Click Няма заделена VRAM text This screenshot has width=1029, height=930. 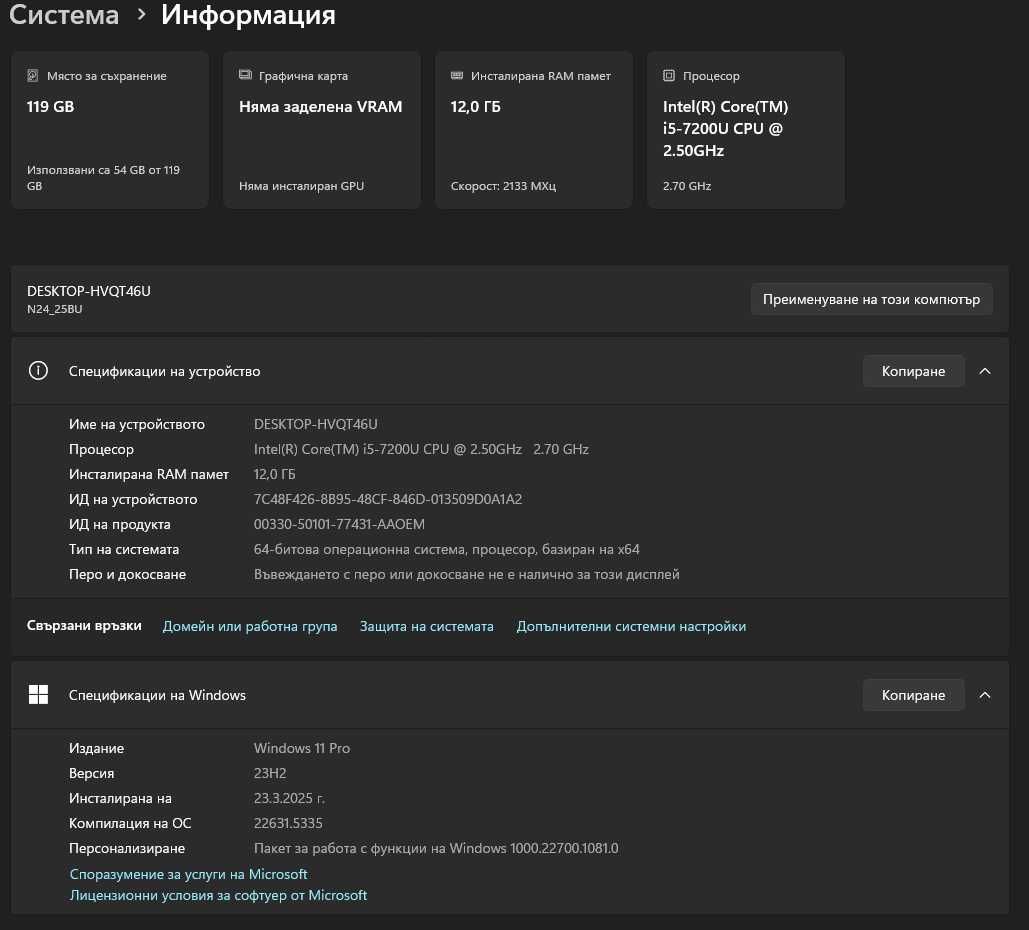pyautogui.click(x=320, y=106)
